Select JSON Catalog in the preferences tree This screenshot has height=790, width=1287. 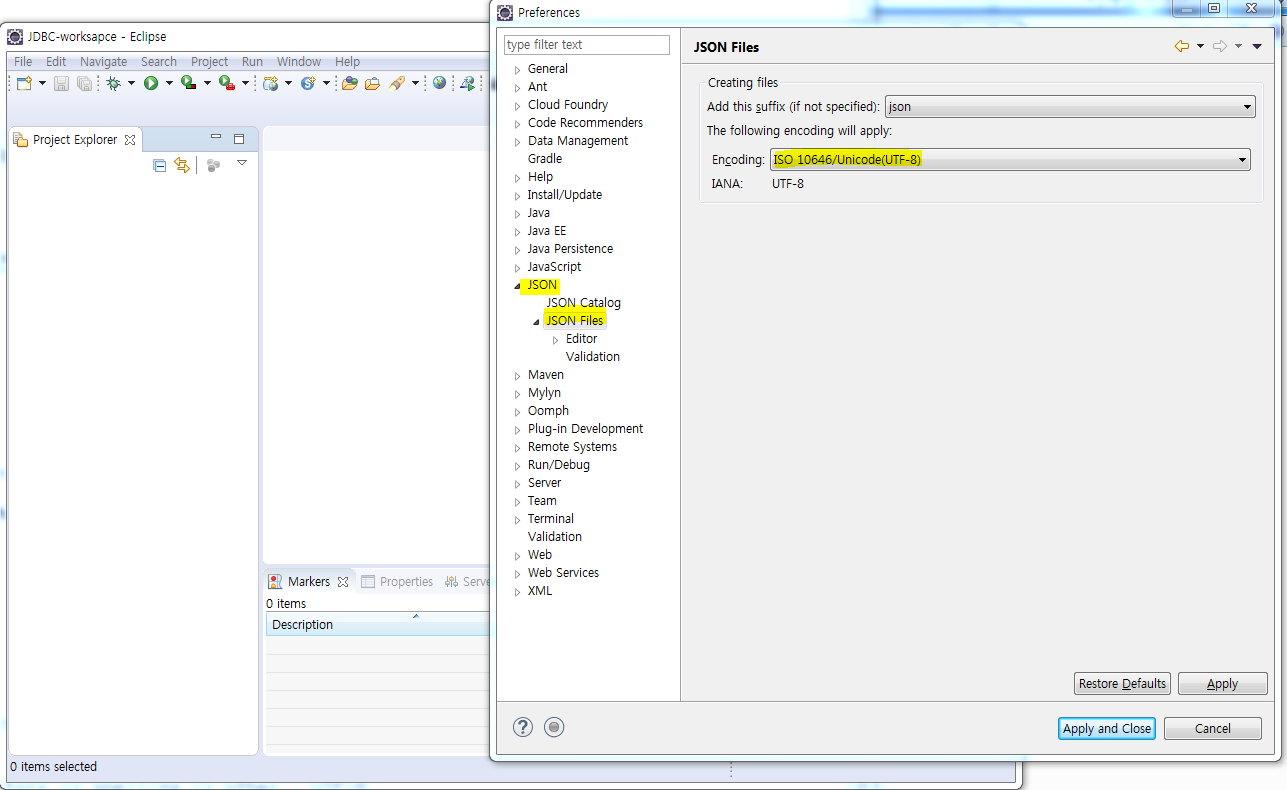[583, 303]
